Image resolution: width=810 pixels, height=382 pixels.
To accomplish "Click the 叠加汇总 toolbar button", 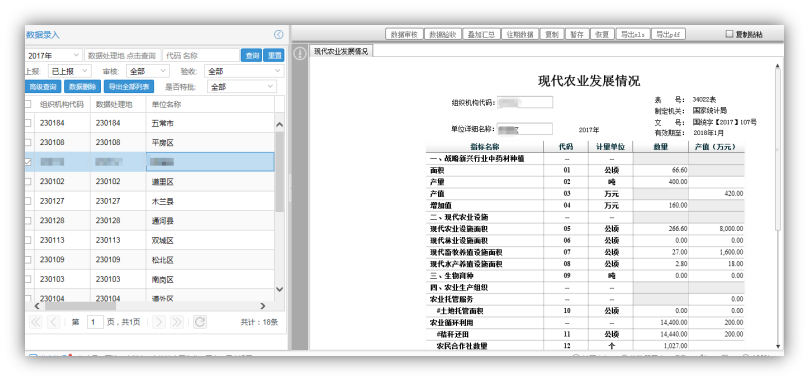I will pos(481,34).
